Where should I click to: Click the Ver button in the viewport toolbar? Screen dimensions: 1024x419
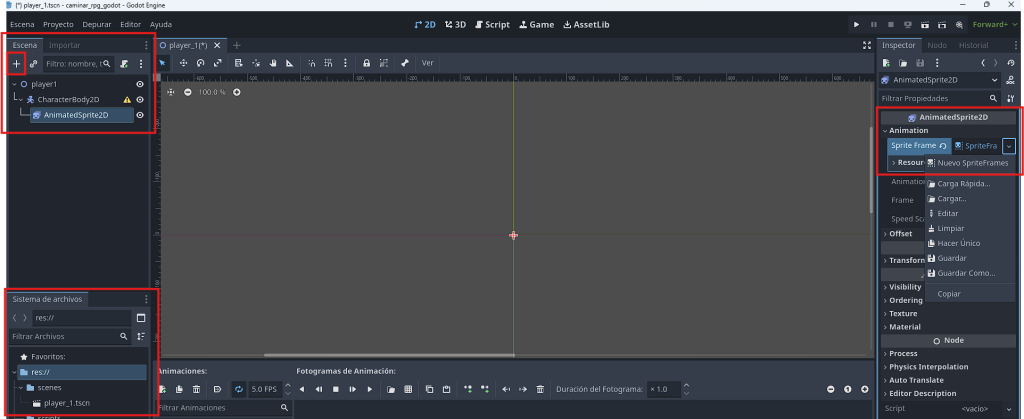tap(427, 63)
